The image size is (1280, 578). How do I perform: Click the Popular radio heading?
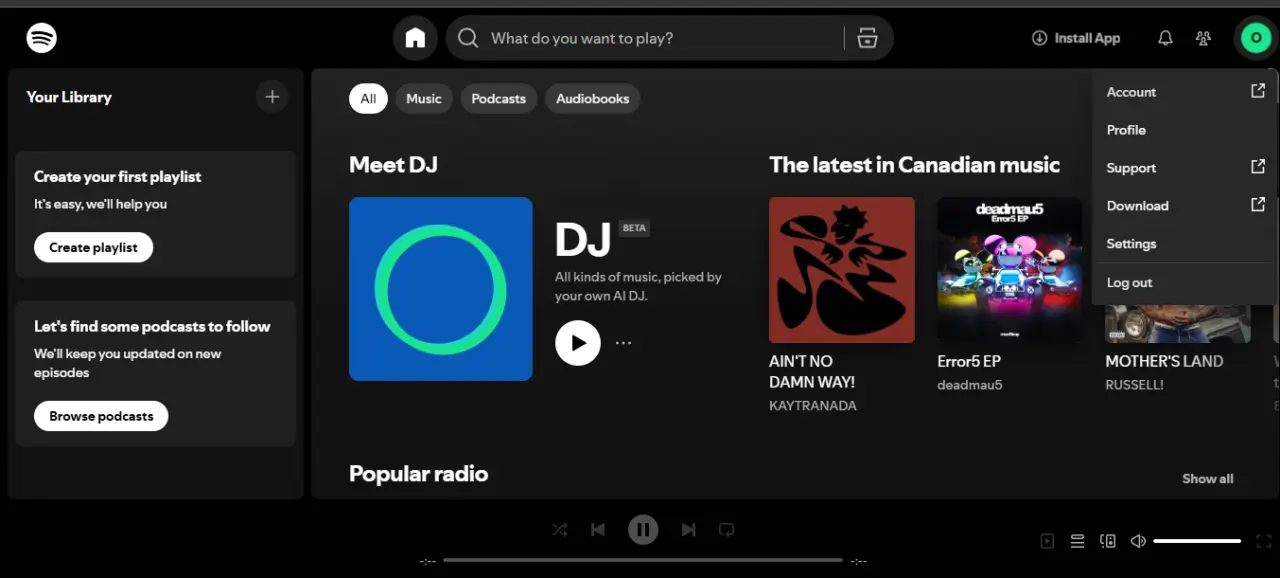(x=418, y=474)
